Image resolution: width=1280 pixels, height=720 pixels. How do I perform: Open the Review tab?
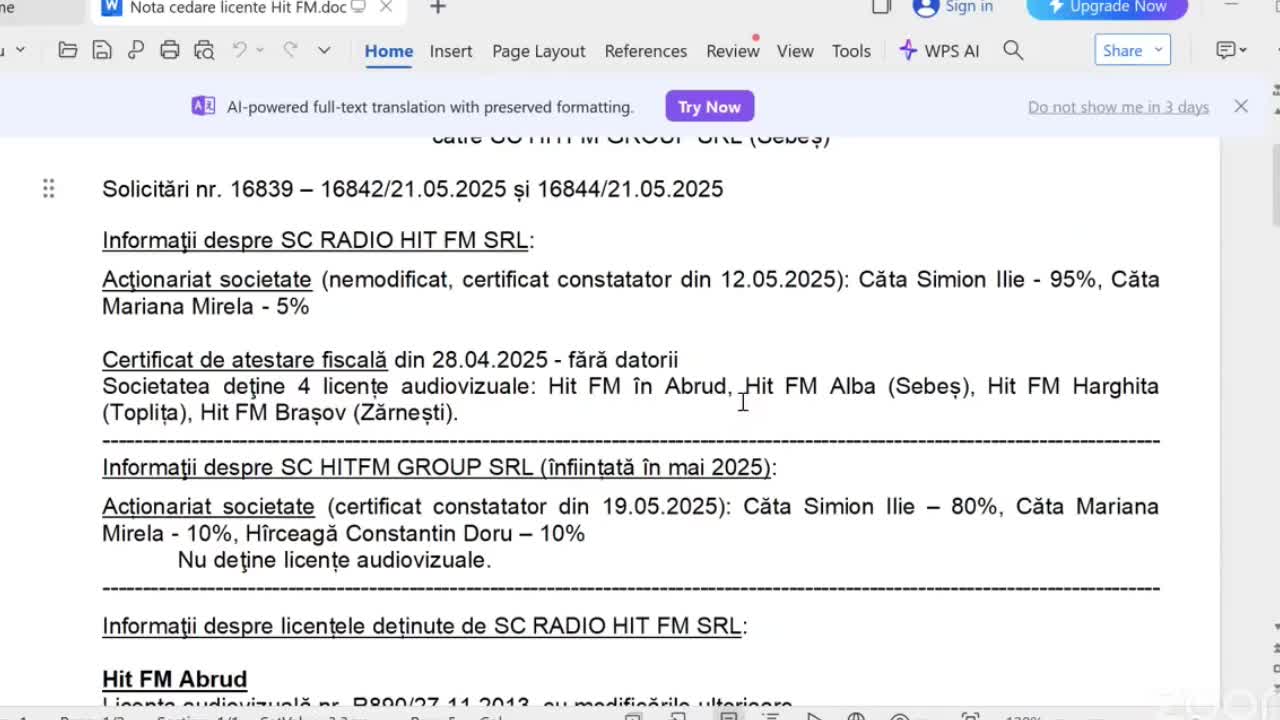(x=733, y=51)
